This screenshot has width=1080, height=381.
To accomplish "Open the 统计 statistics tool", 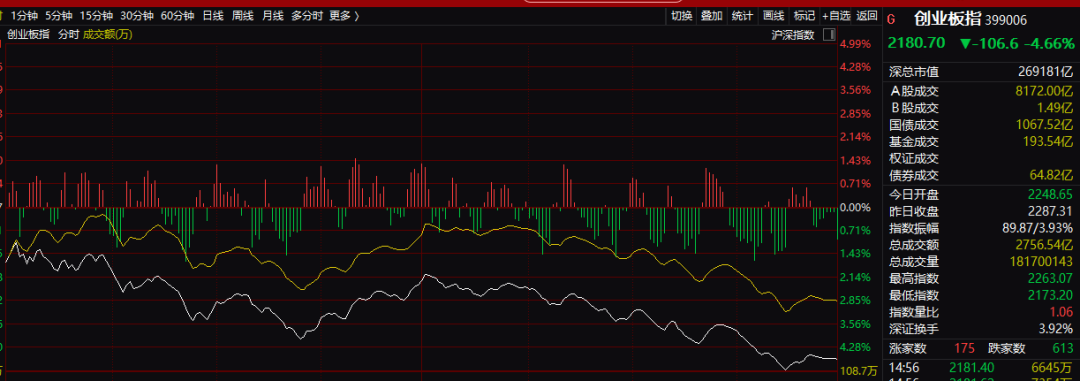I will click(x=742, y=16).
